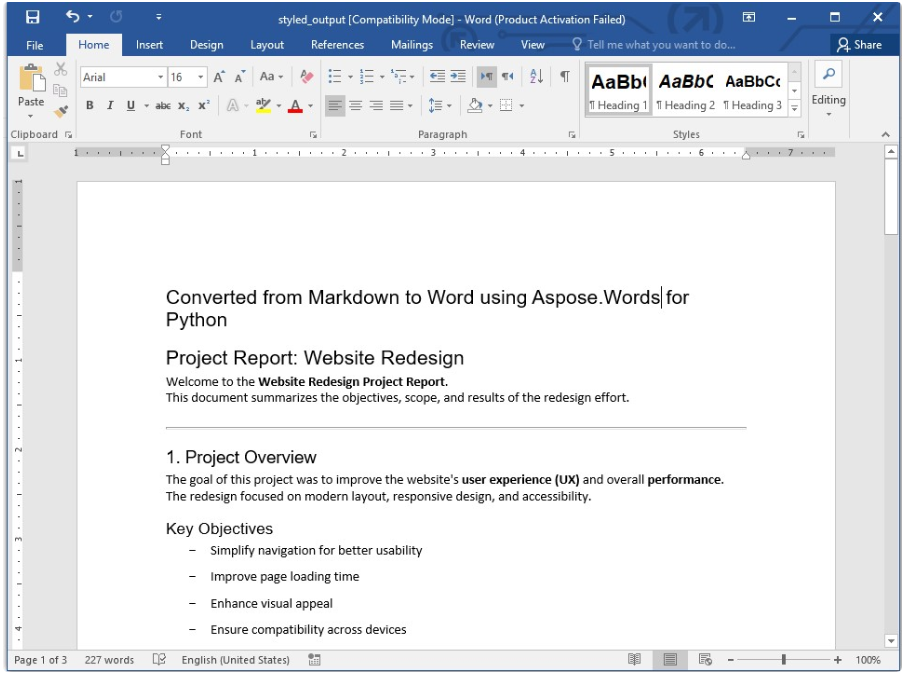Apply bullet list formatting
This screenshot has width=907, height=675.
click(335, 77)
